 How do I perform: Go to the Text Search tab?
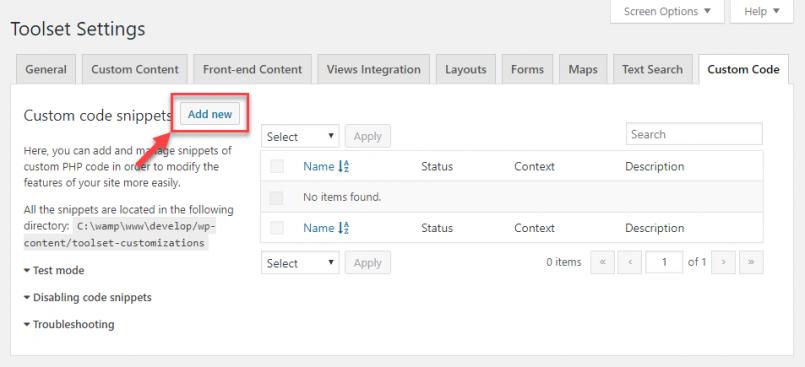[653, 69]
